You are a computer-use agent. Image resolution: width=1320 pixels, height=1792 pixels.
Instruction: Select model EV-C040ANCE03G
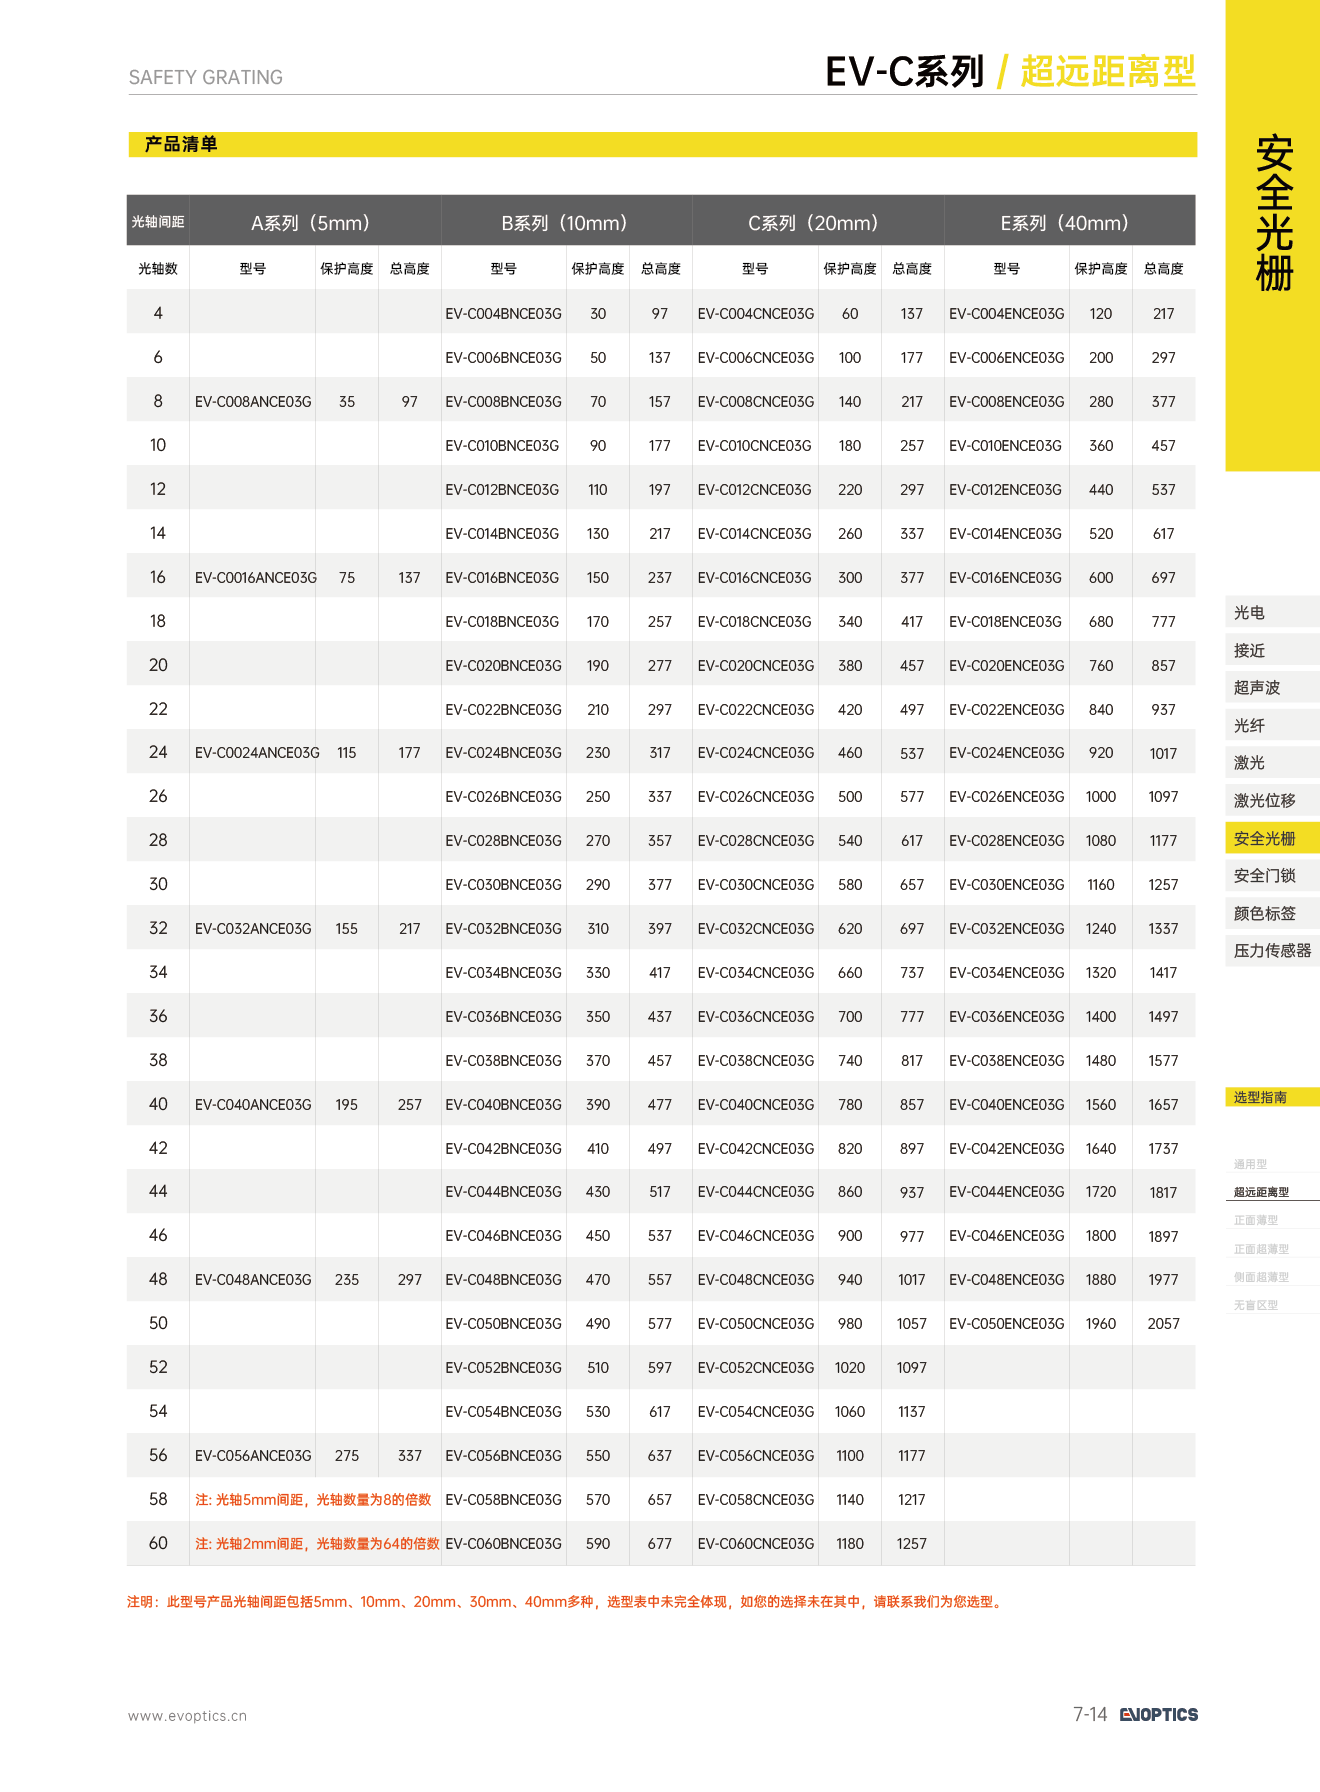point(253,1105)
